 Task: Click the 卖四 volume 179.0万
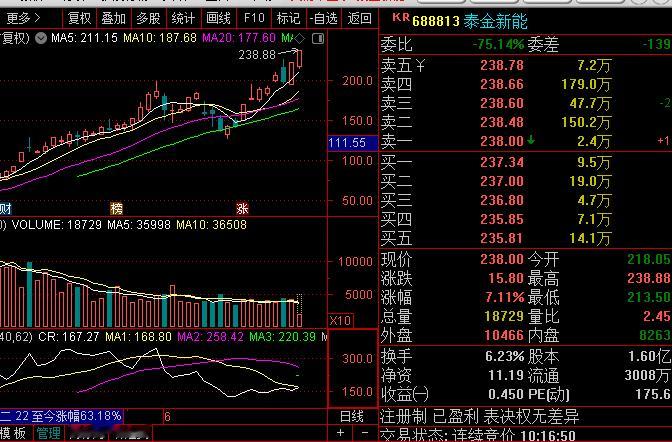(586, 84)
